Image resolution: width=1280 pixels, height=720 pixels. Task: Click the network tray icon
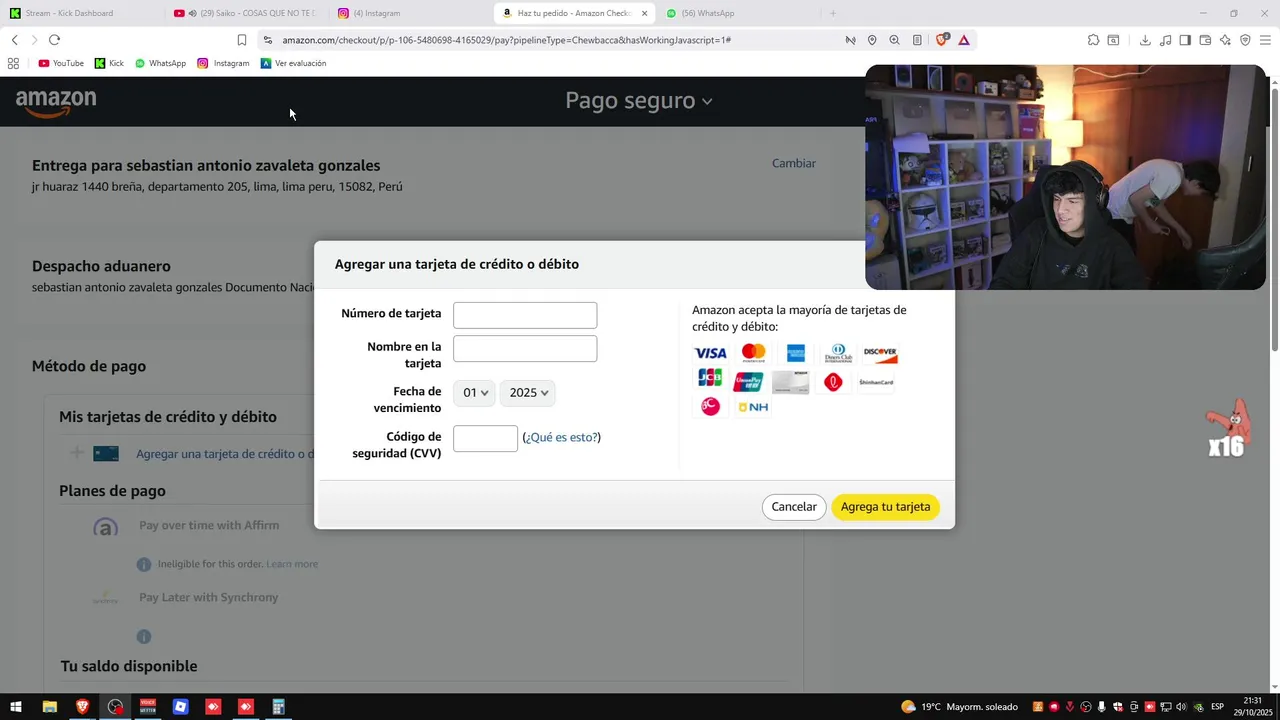click(x=1165, y=707)
